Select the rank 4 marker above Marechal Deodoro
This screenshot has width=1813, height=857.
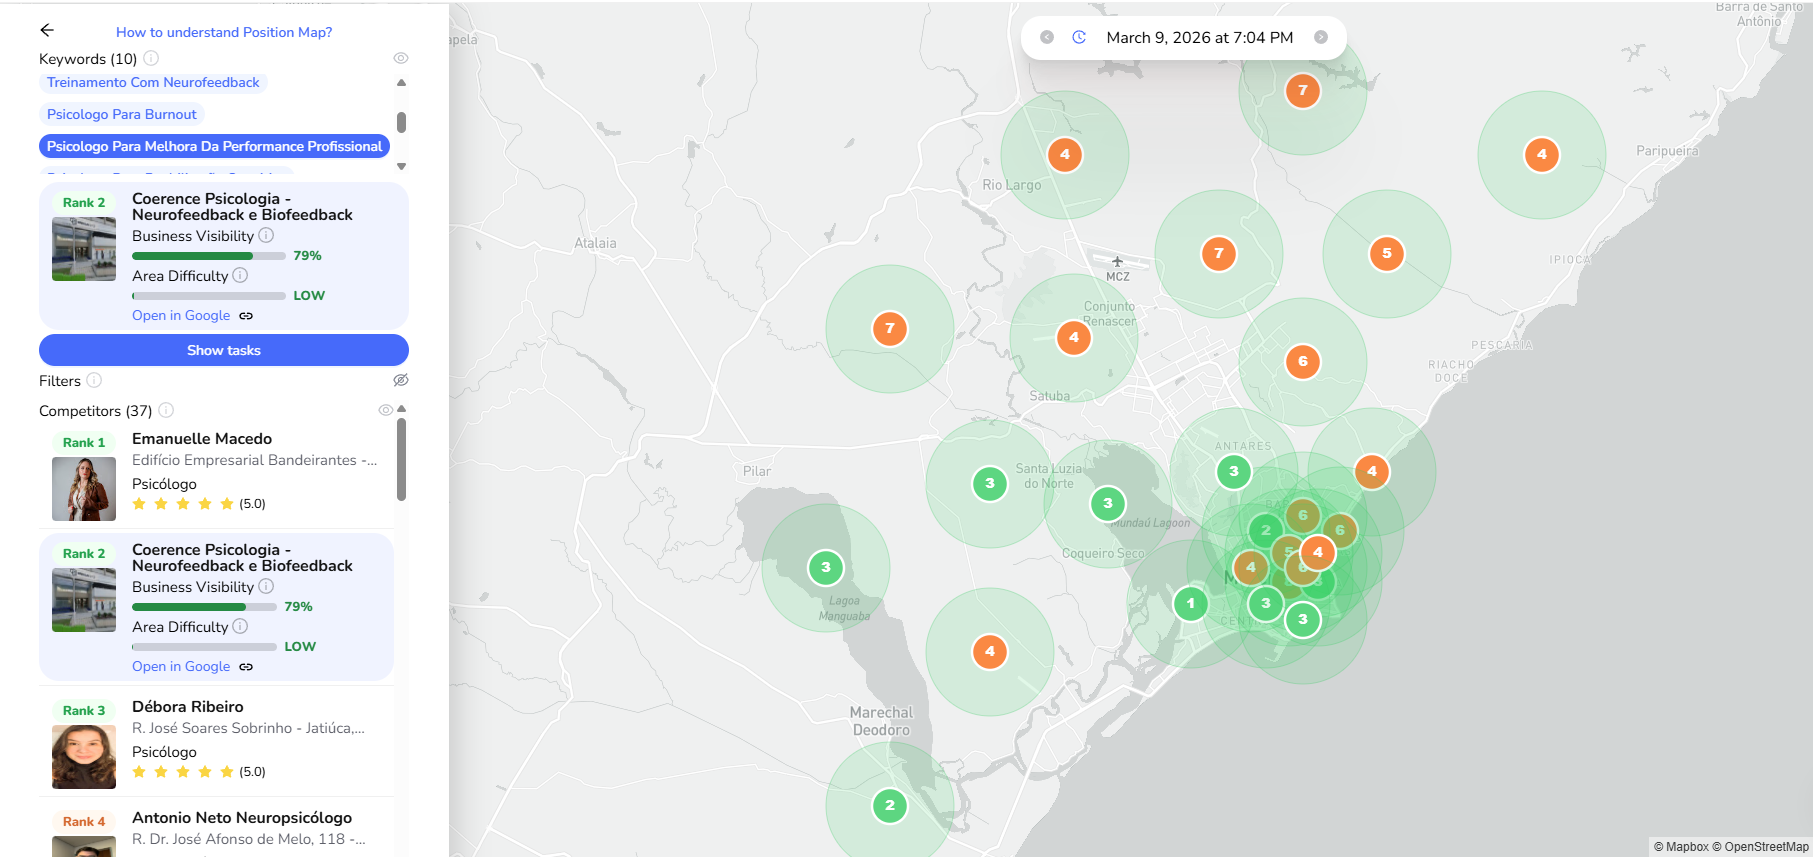(989, 651)
